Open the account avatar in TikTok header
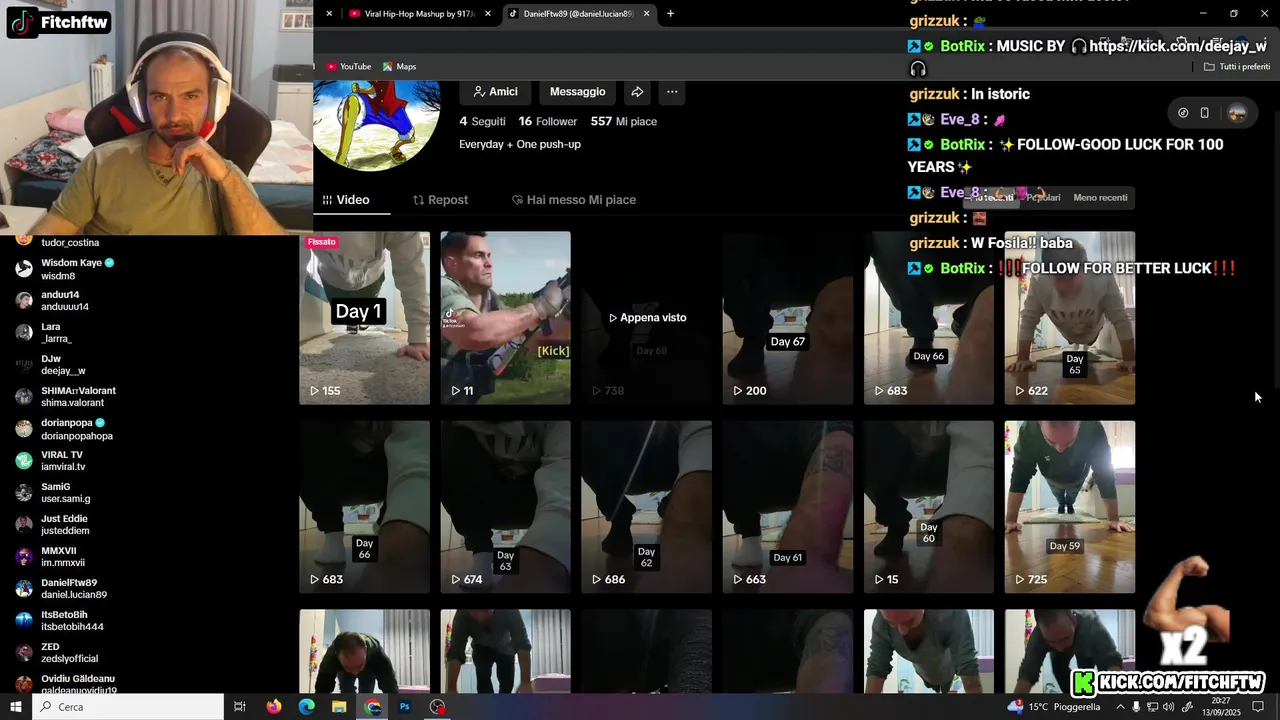 pyautogui.click(x=1237, y=113)
